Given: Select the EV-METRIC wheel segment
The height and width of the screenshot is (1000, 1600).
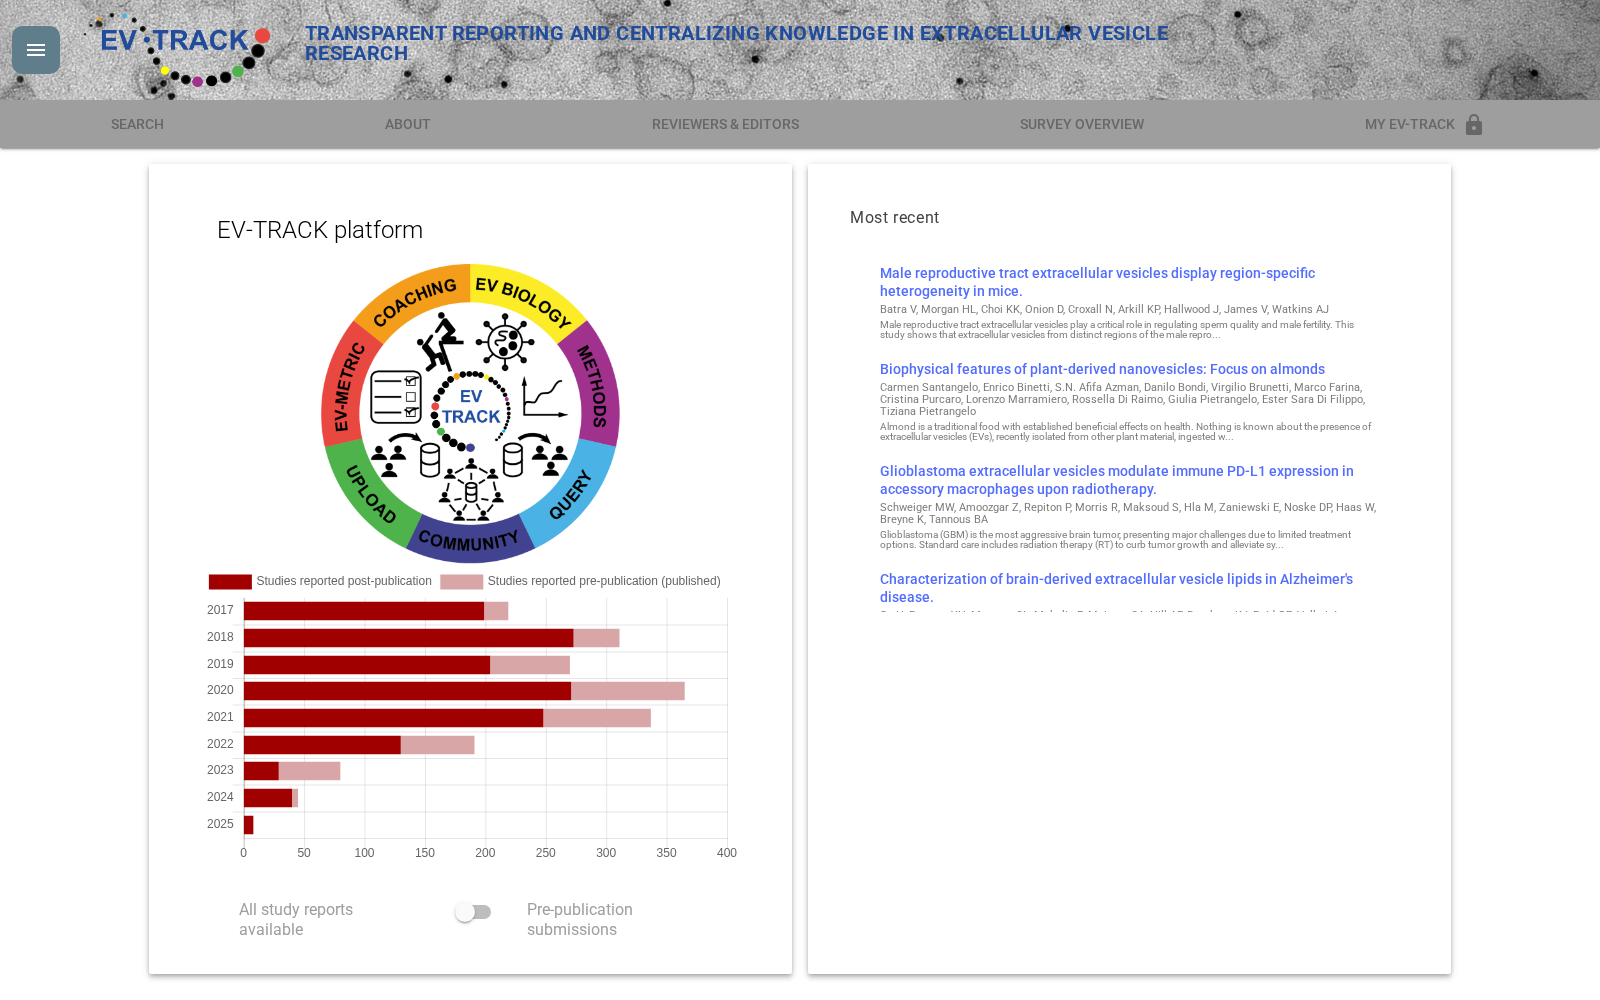Looking at the screenshot, I should [343, 384].
